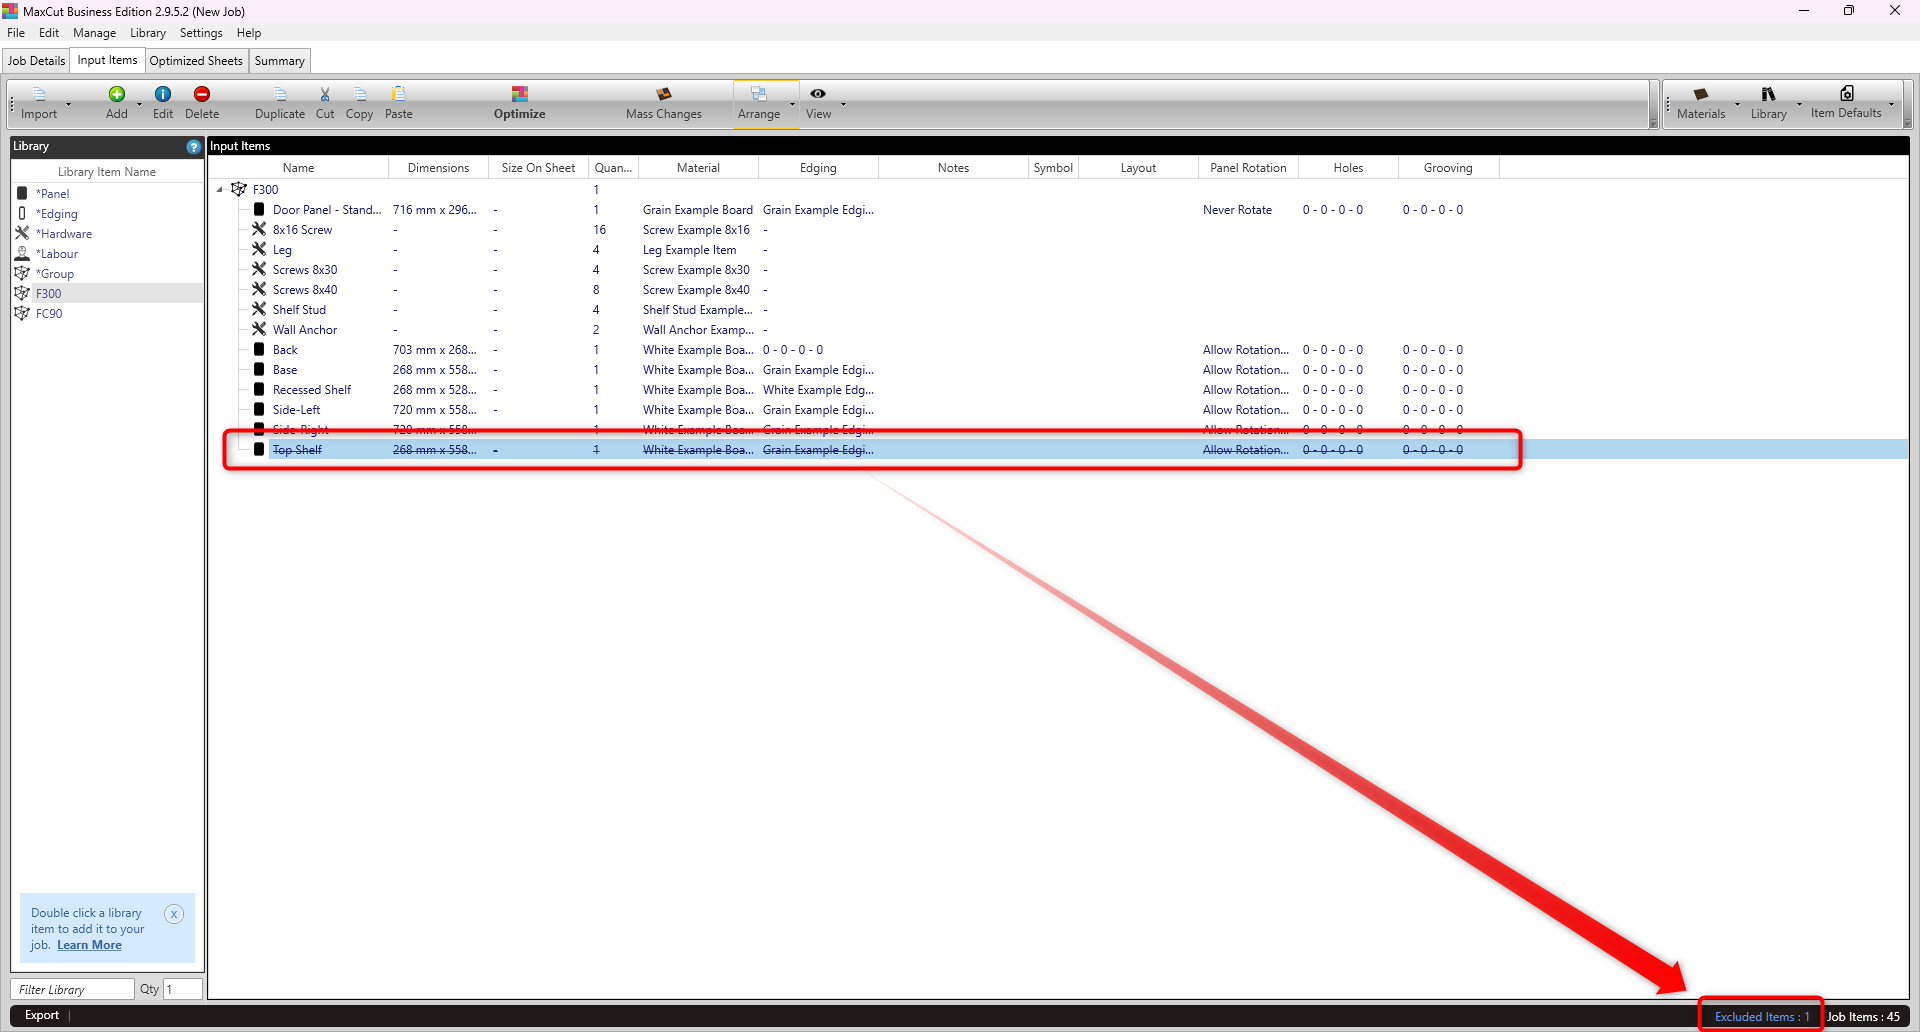
Task: Select the *Group library item icon
Action: point(22,273)
